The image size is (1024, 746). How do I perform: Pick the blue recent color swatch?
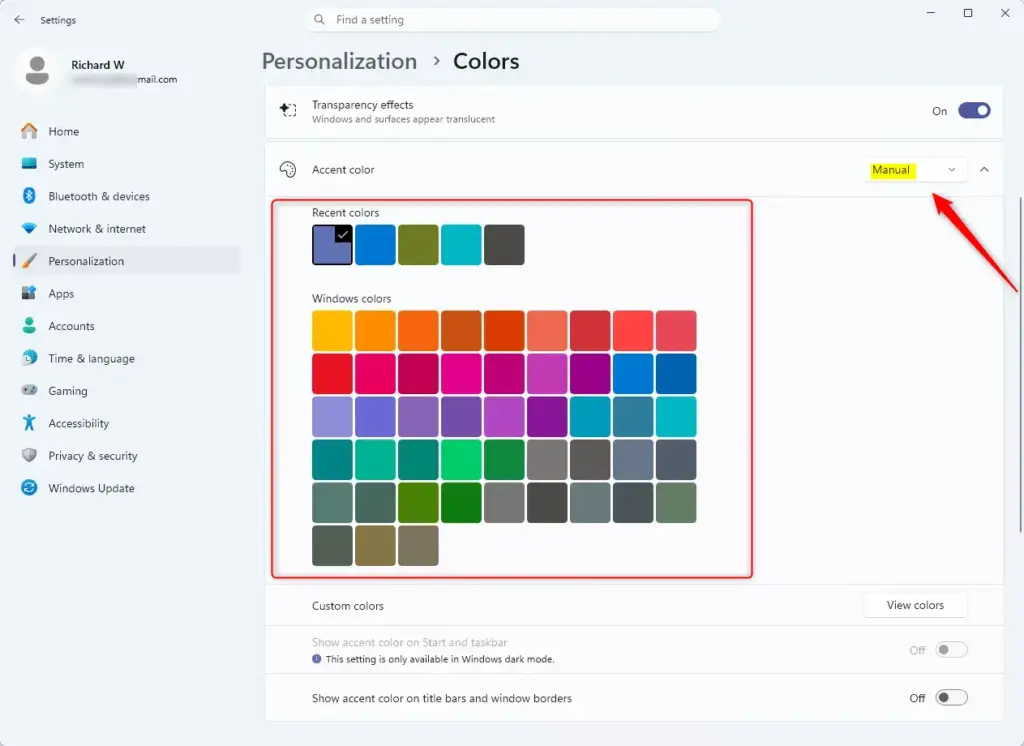(376, 244)
